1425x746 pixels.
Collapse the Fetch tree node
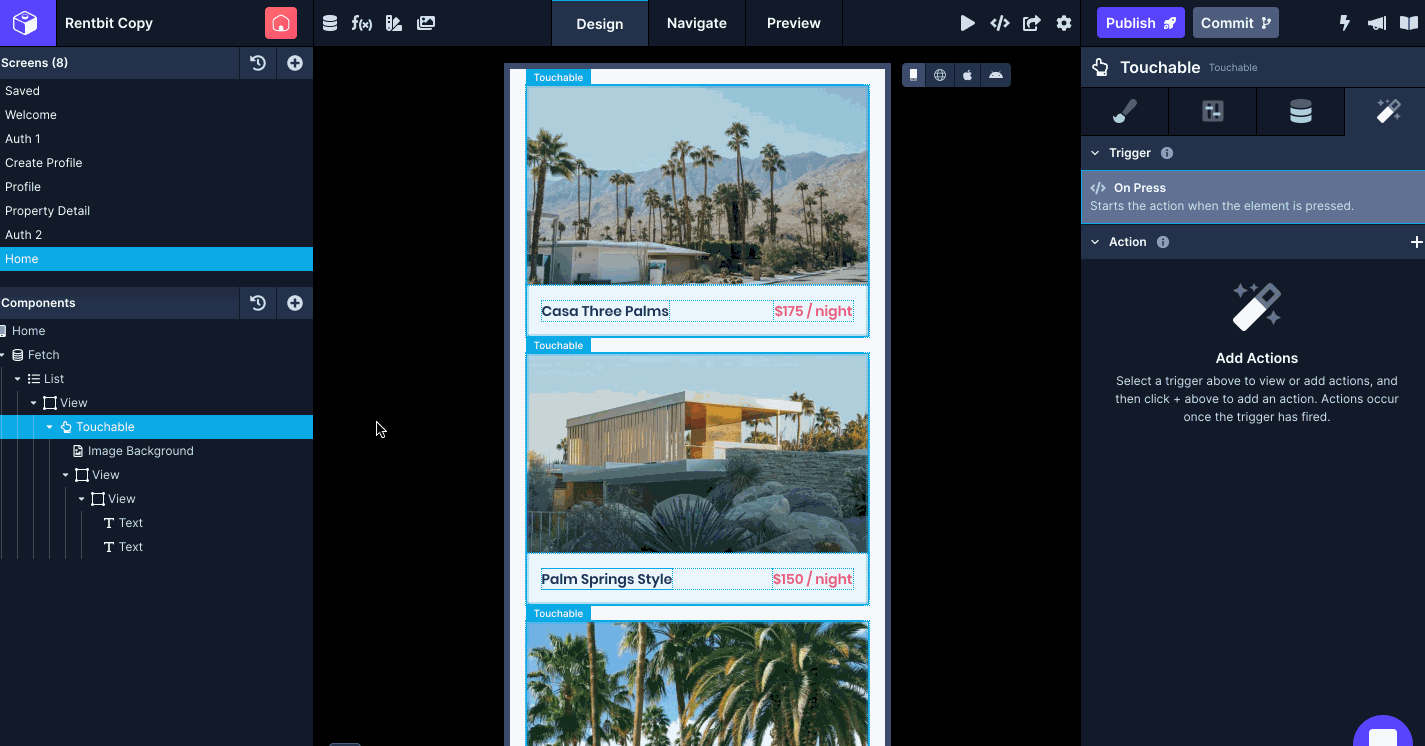[x=3, y=355]
